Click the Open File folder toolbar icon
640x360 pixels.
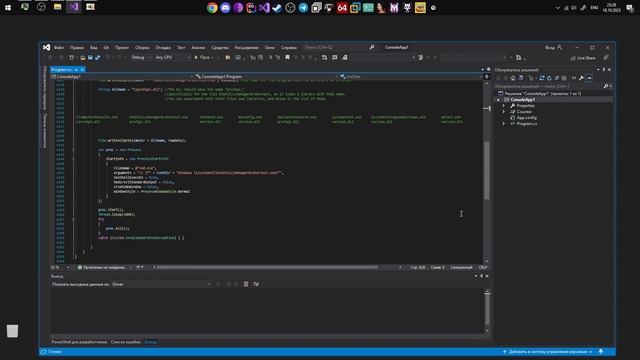pyautogui.click(x=83, y=58)
